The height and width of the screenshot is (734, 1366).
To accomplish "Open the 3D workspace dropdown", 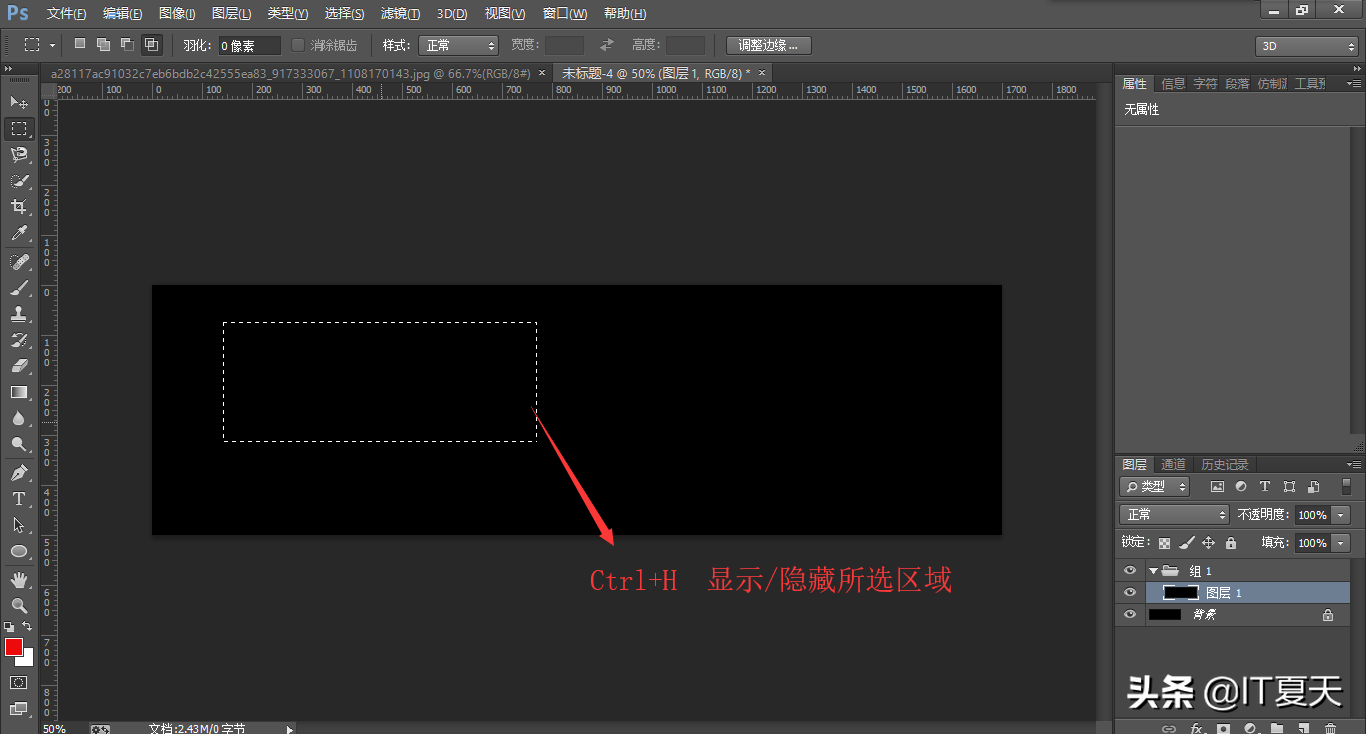I will pos(1306,46).
